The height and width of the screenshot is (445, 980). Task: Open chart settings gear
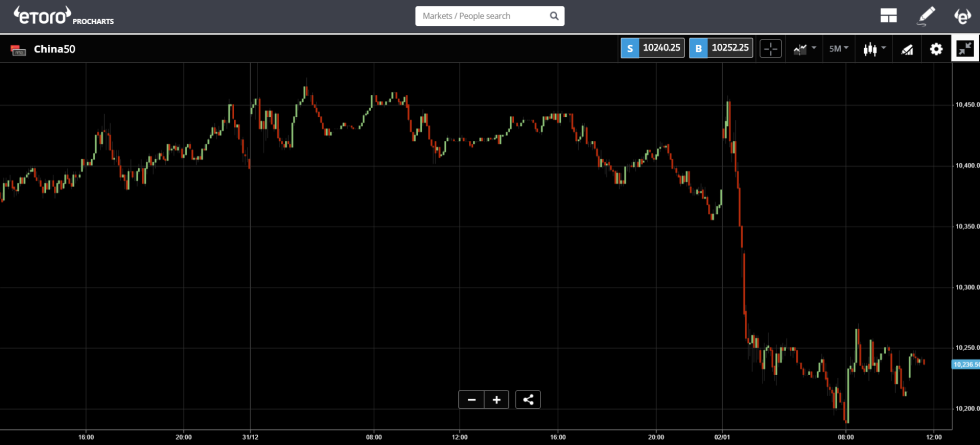936,49
